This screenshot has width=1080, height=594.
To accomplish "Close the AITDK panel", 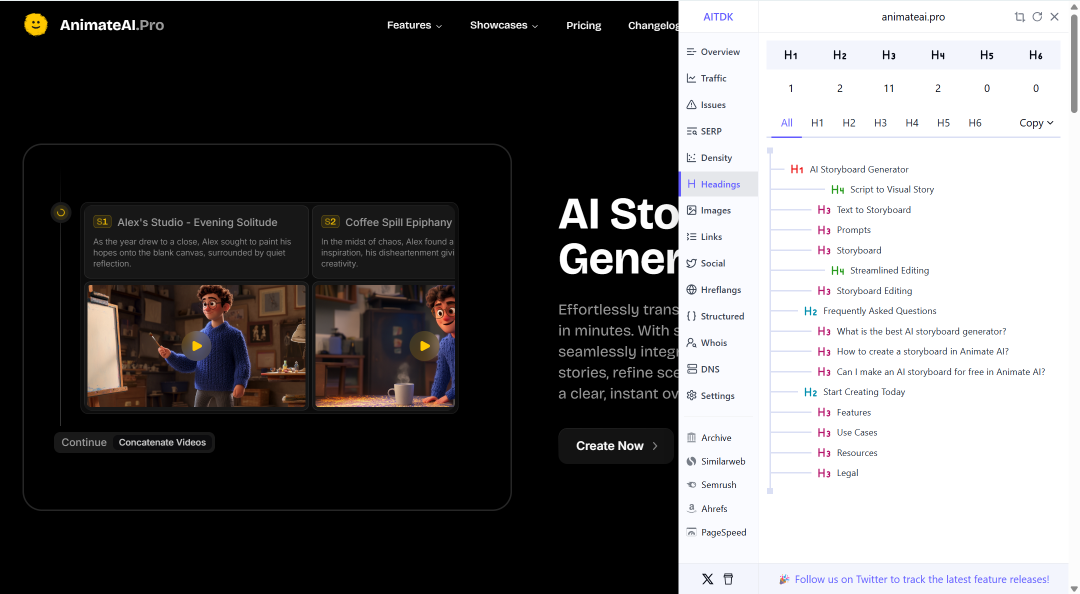I will (x=1055, y=17).
